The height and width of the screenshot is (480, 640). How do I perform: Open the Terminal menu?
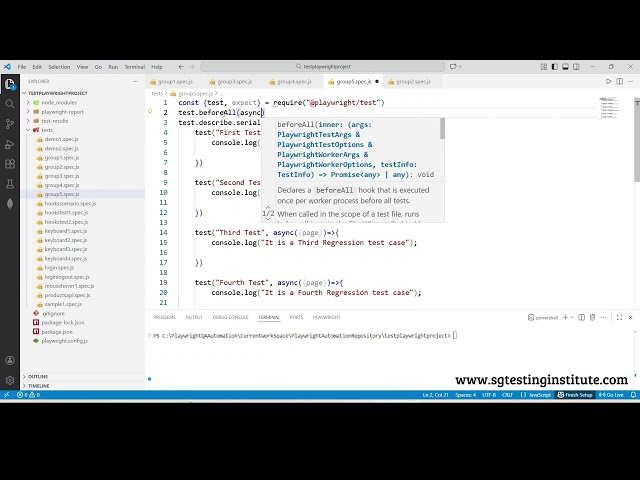[x=135, y=67]
